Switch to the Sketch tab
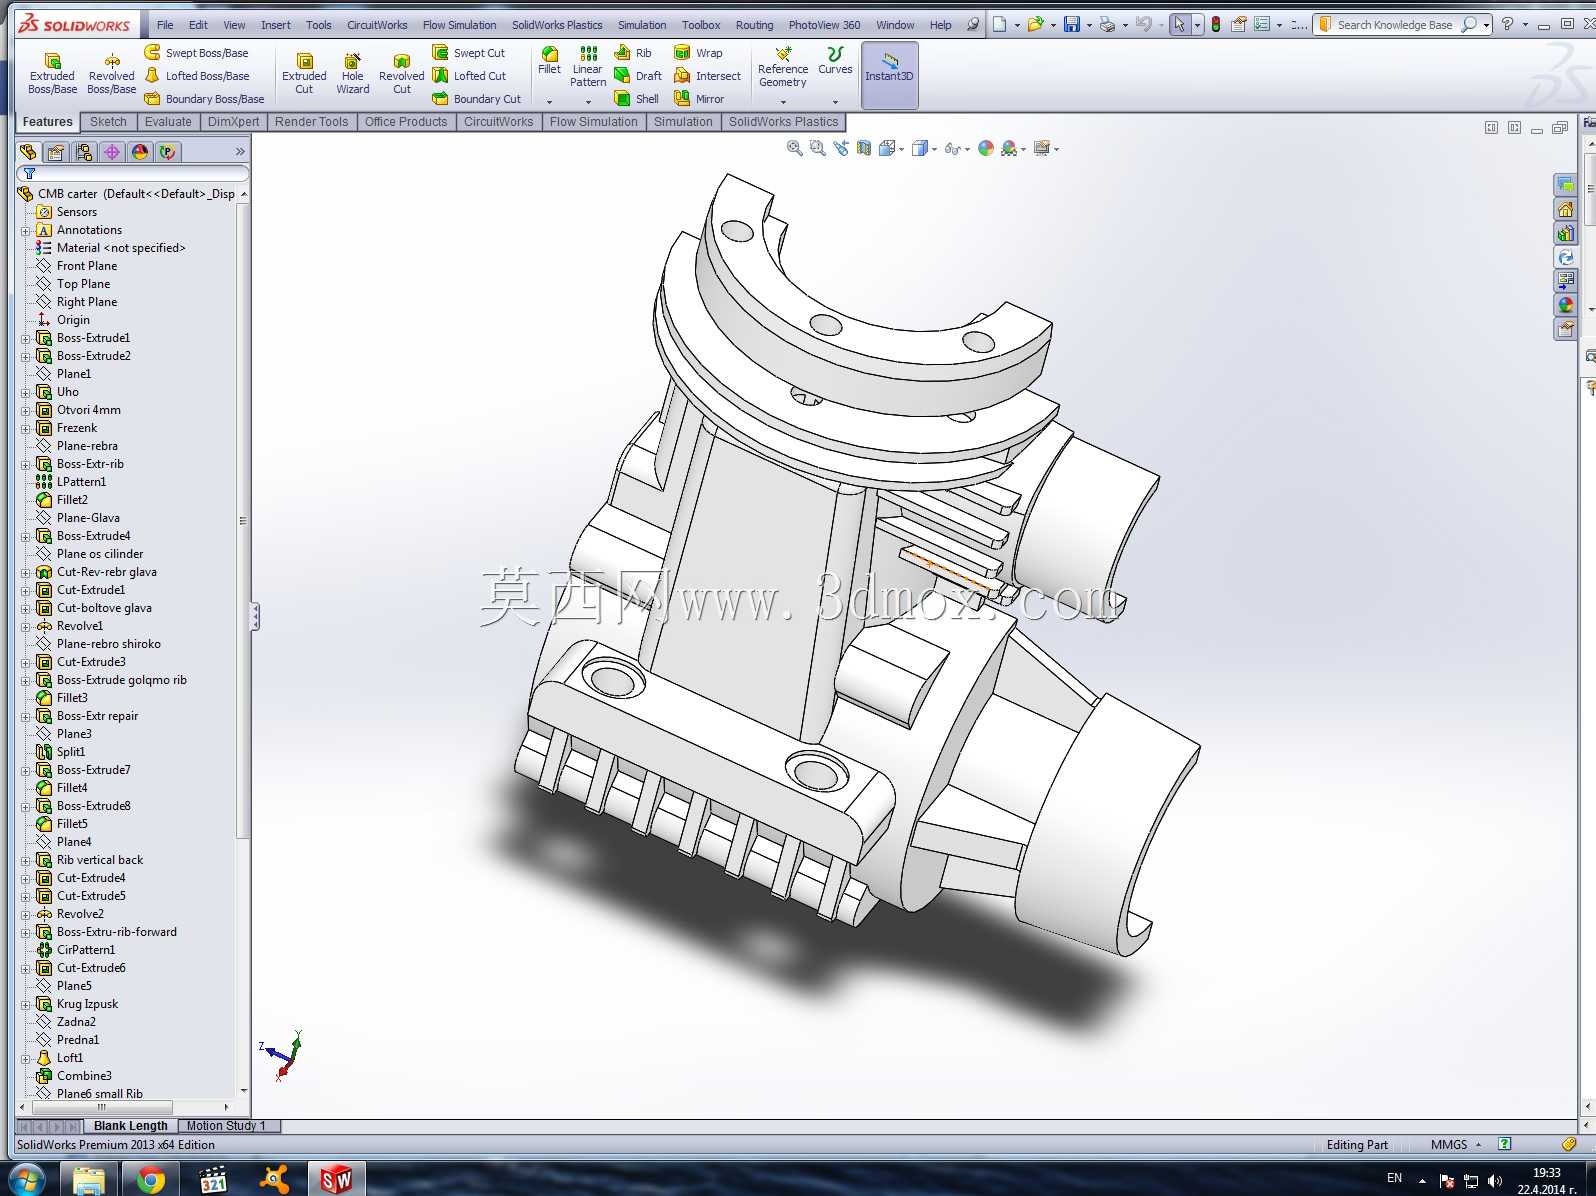 108,122
